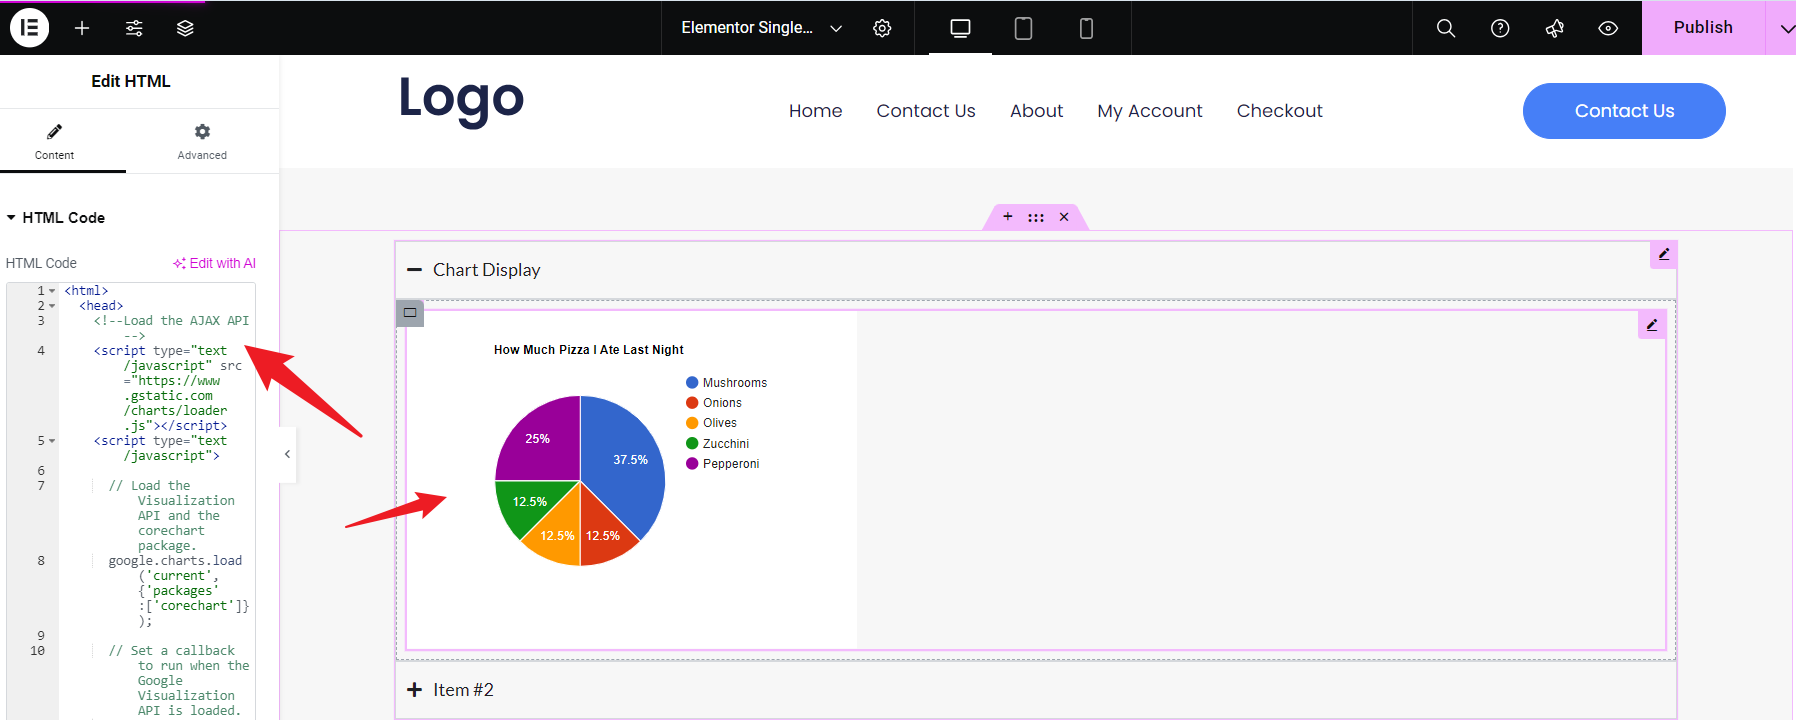Open the Structure layers icon
The height and width of the screenshot is (720, 1796).
click(x=185, y=28)
